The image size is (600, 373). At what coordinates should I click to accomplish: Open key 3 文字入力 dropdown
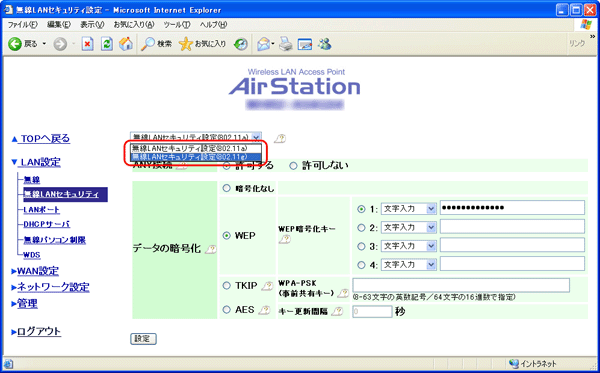click(x=409, y=246)
